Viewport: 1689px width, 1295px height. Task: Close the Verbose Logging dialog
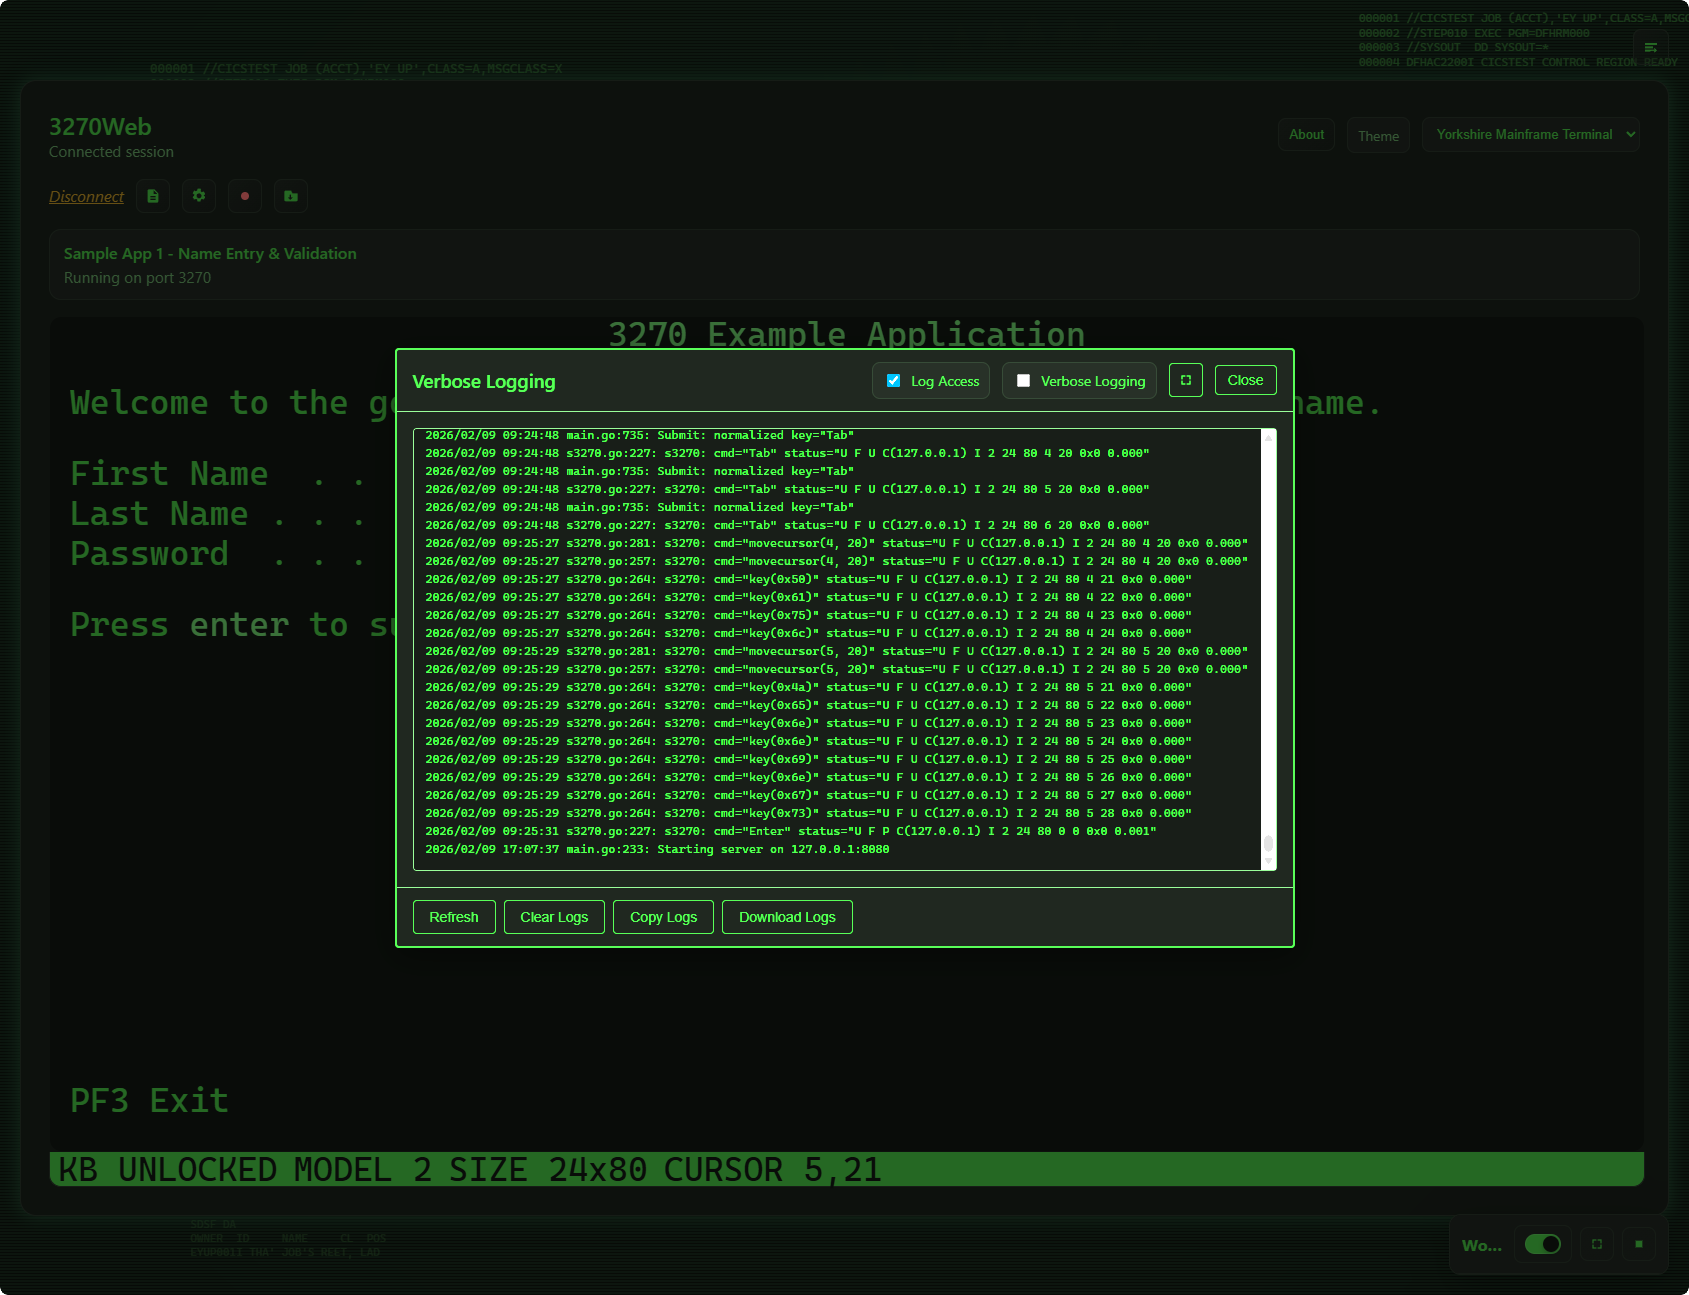[1245, 379]
